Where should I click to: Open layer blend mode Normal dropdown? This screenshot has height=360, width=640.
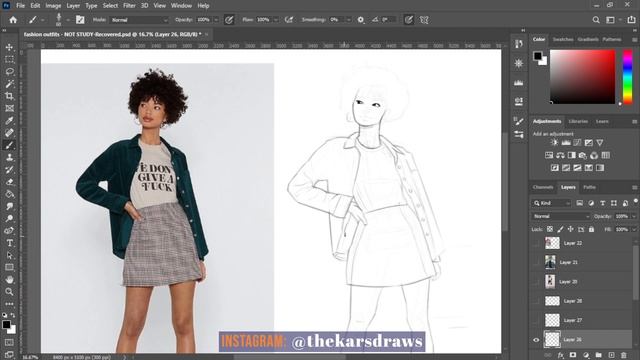(561, 216)
